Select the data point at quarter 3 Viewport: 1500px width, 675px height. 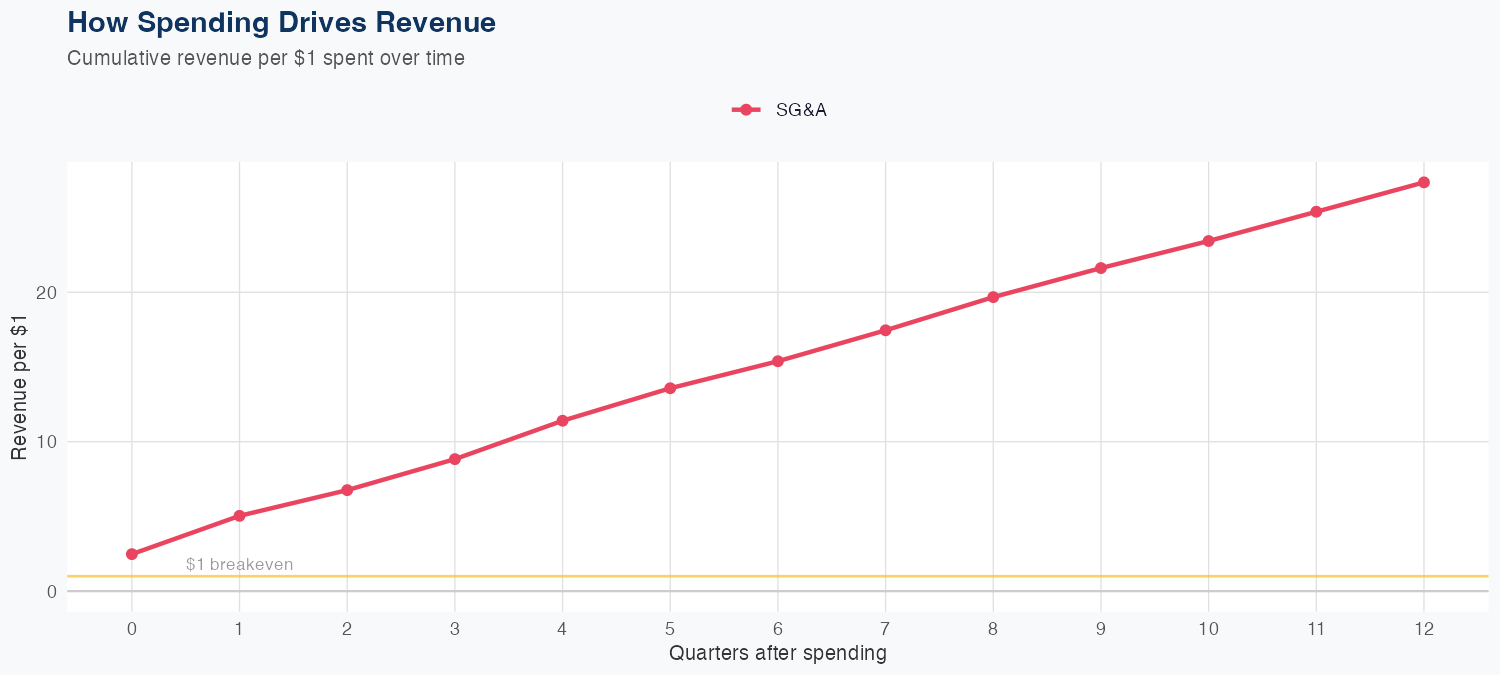455,459
